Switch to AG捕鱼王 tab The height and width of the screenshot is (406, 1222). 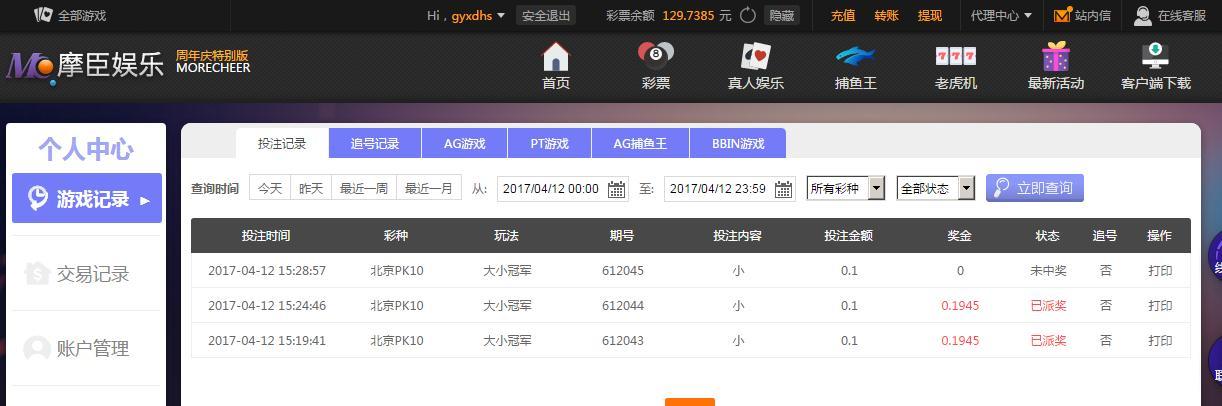(x=640, y=143)
